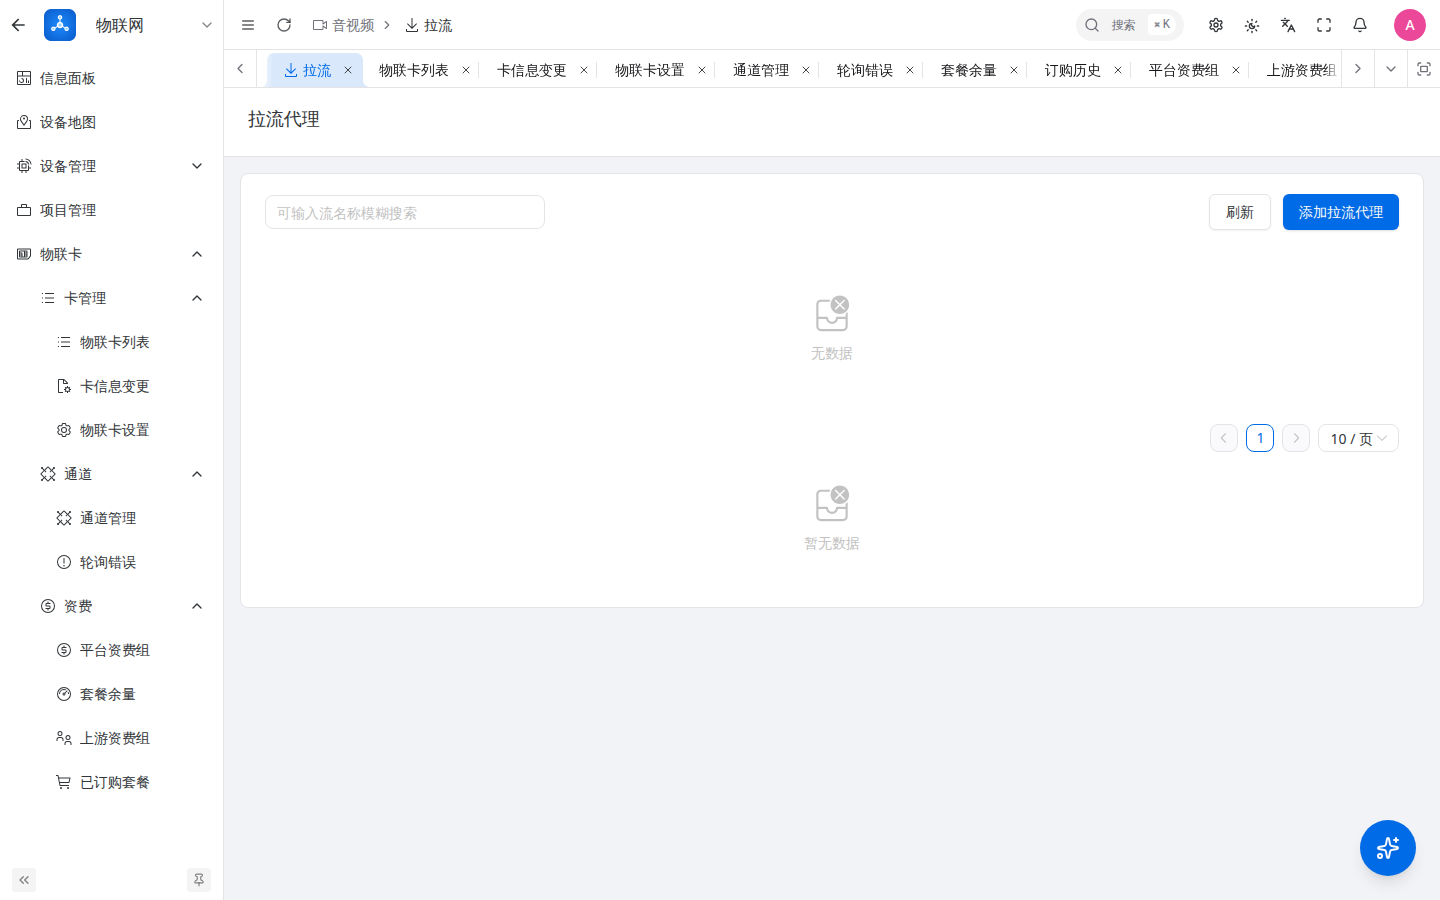The height and width of the screenshot is (900, 1440).
Task: Open 卡信息变更 in the sidebar
Action: [x=111, y=386]
